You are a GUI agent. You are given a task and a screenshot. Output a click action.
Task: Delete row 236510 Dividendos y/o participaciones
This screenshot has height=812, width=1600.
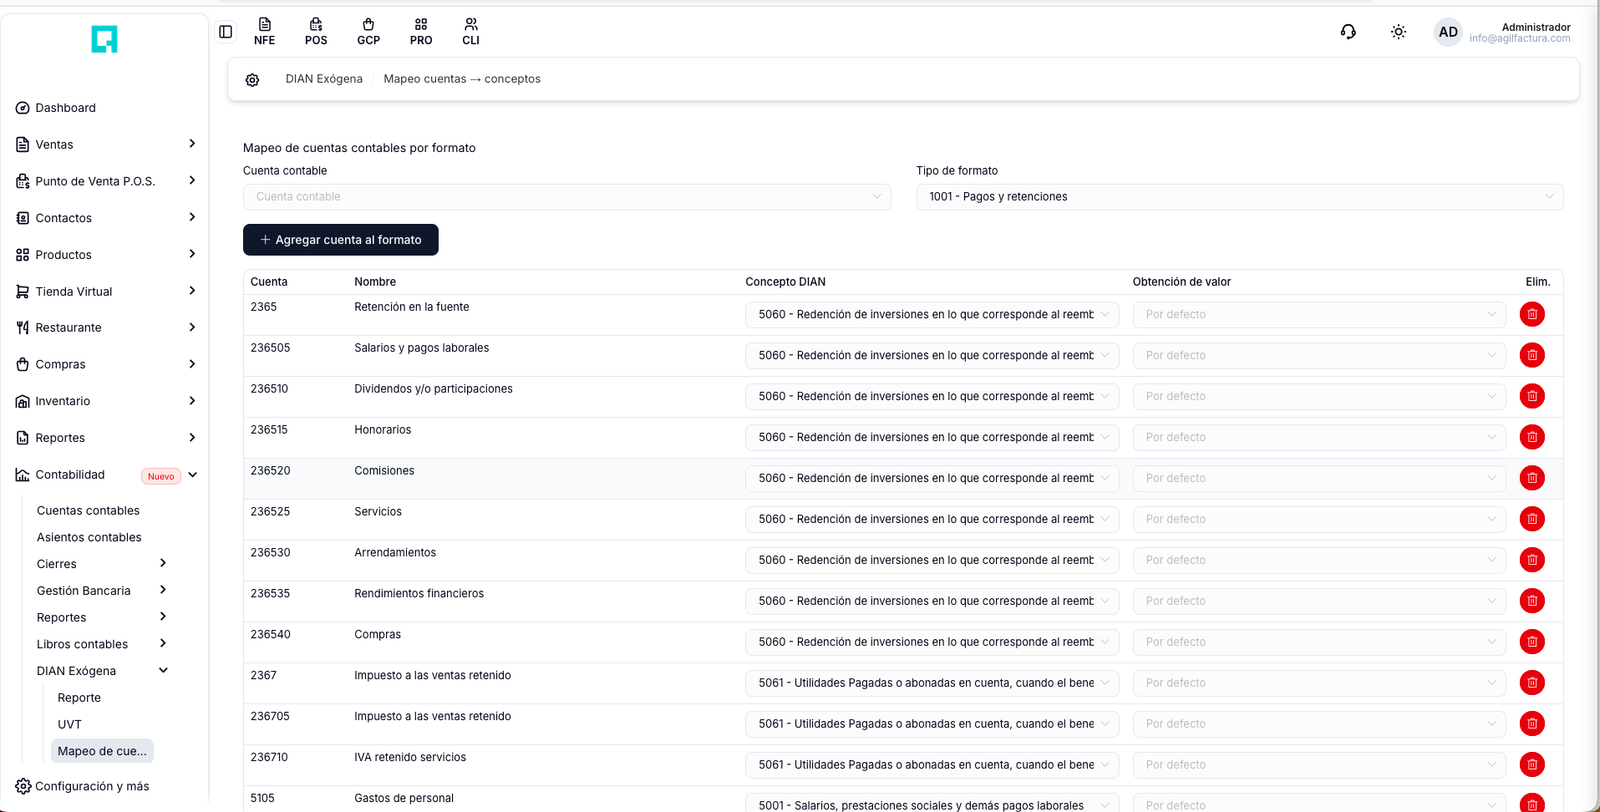pos(1532,396)
